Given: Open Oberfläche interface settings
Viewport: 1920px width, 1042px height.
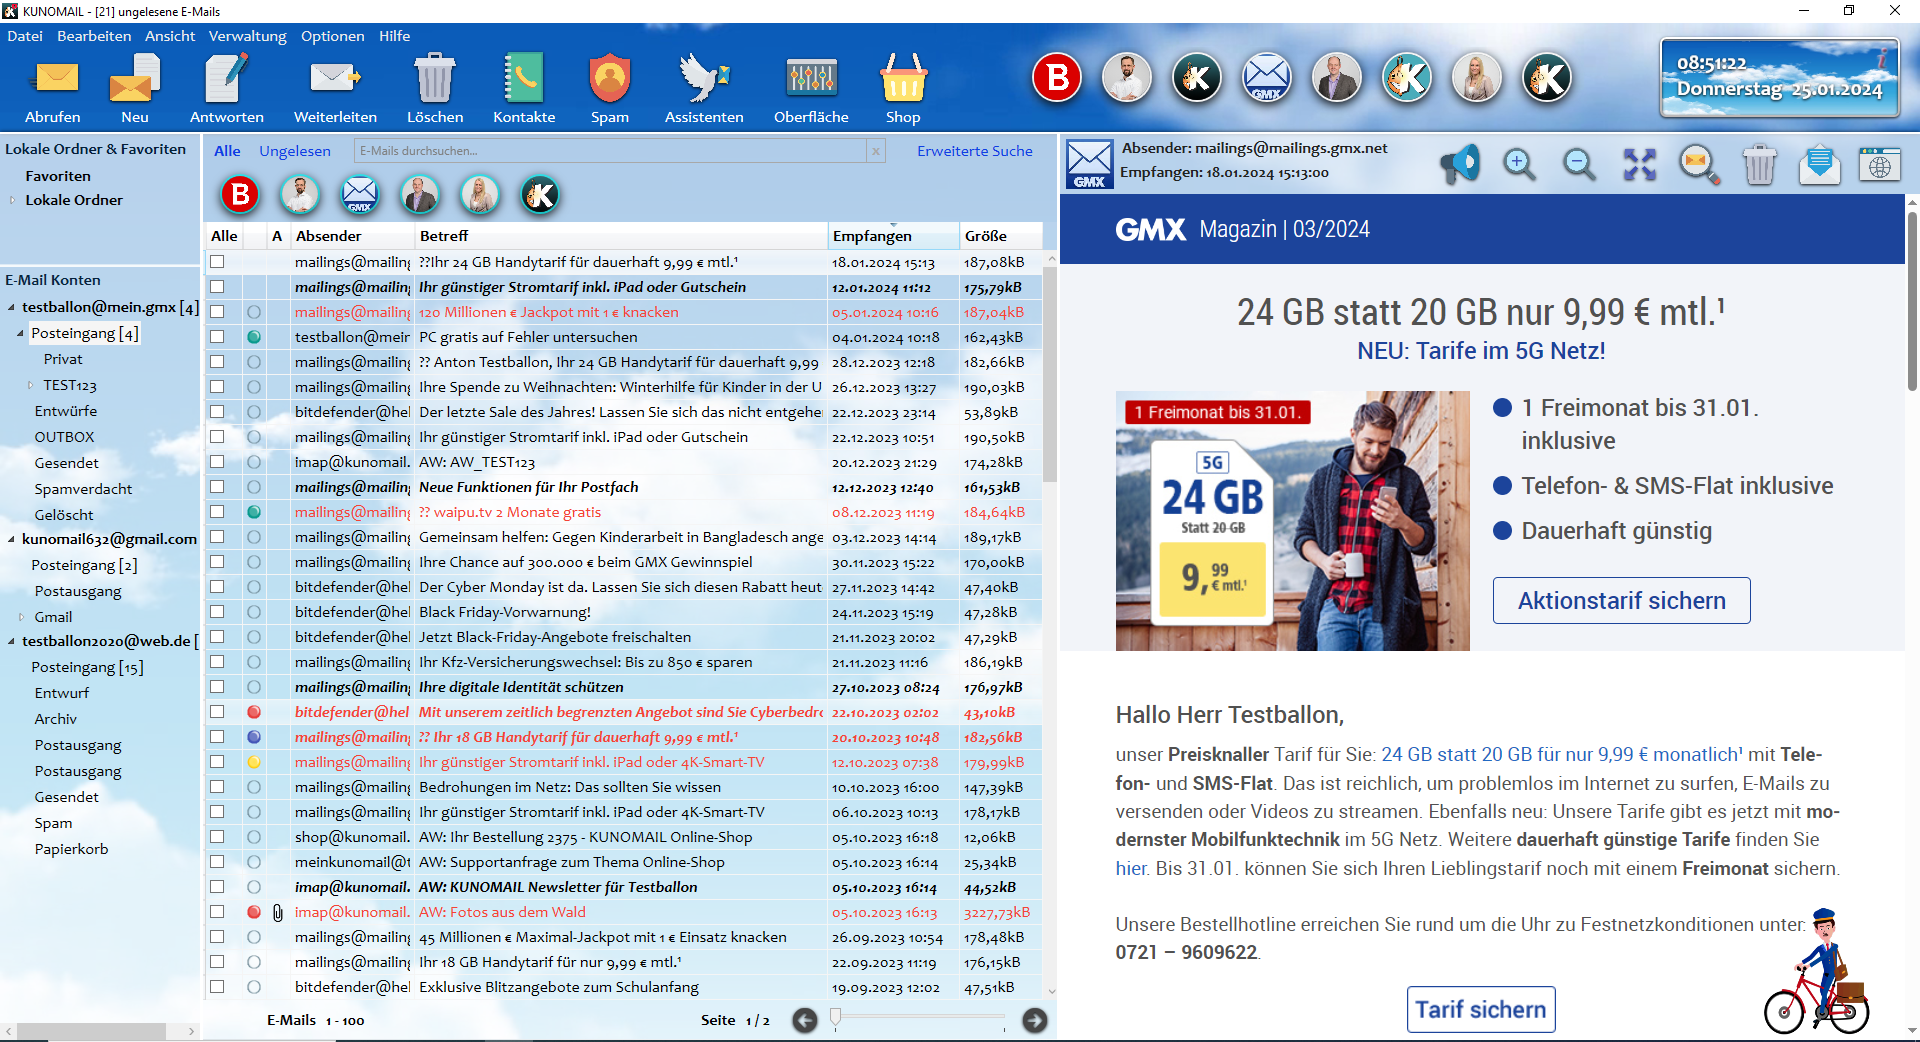Looking at the screenshot, I should (x=811, y=89).
